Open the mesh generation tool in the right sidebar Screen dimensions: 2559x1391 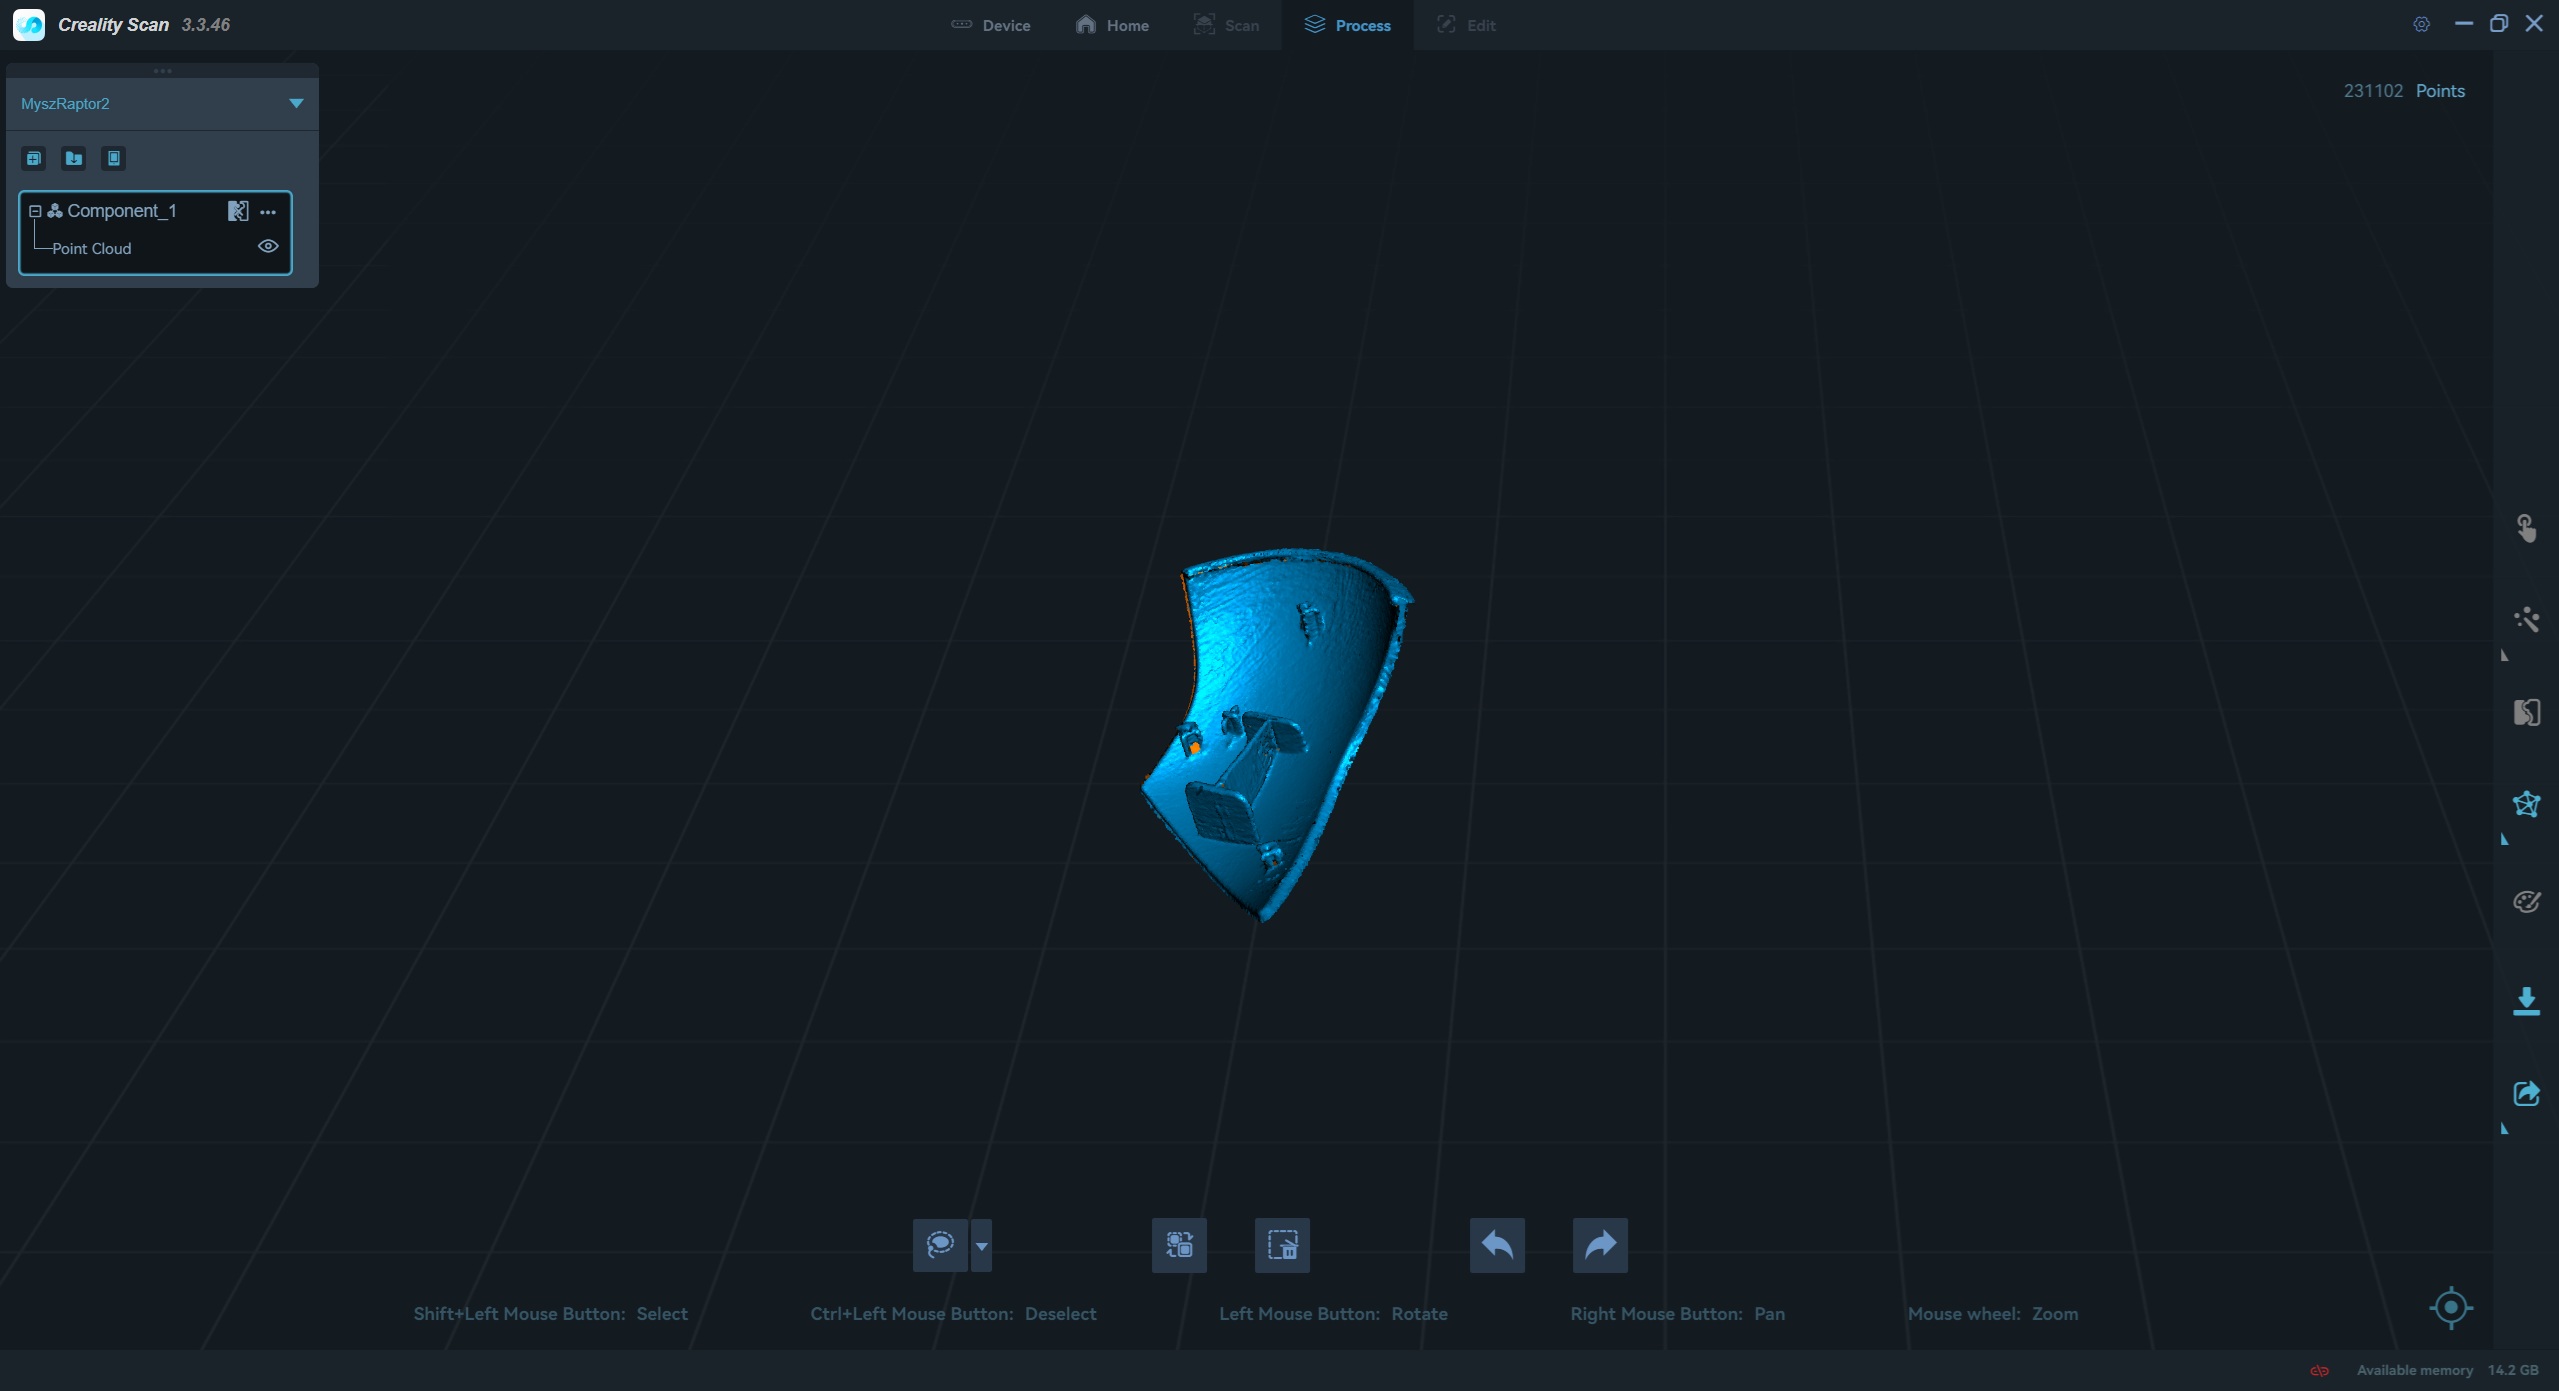click(2526, 805)
